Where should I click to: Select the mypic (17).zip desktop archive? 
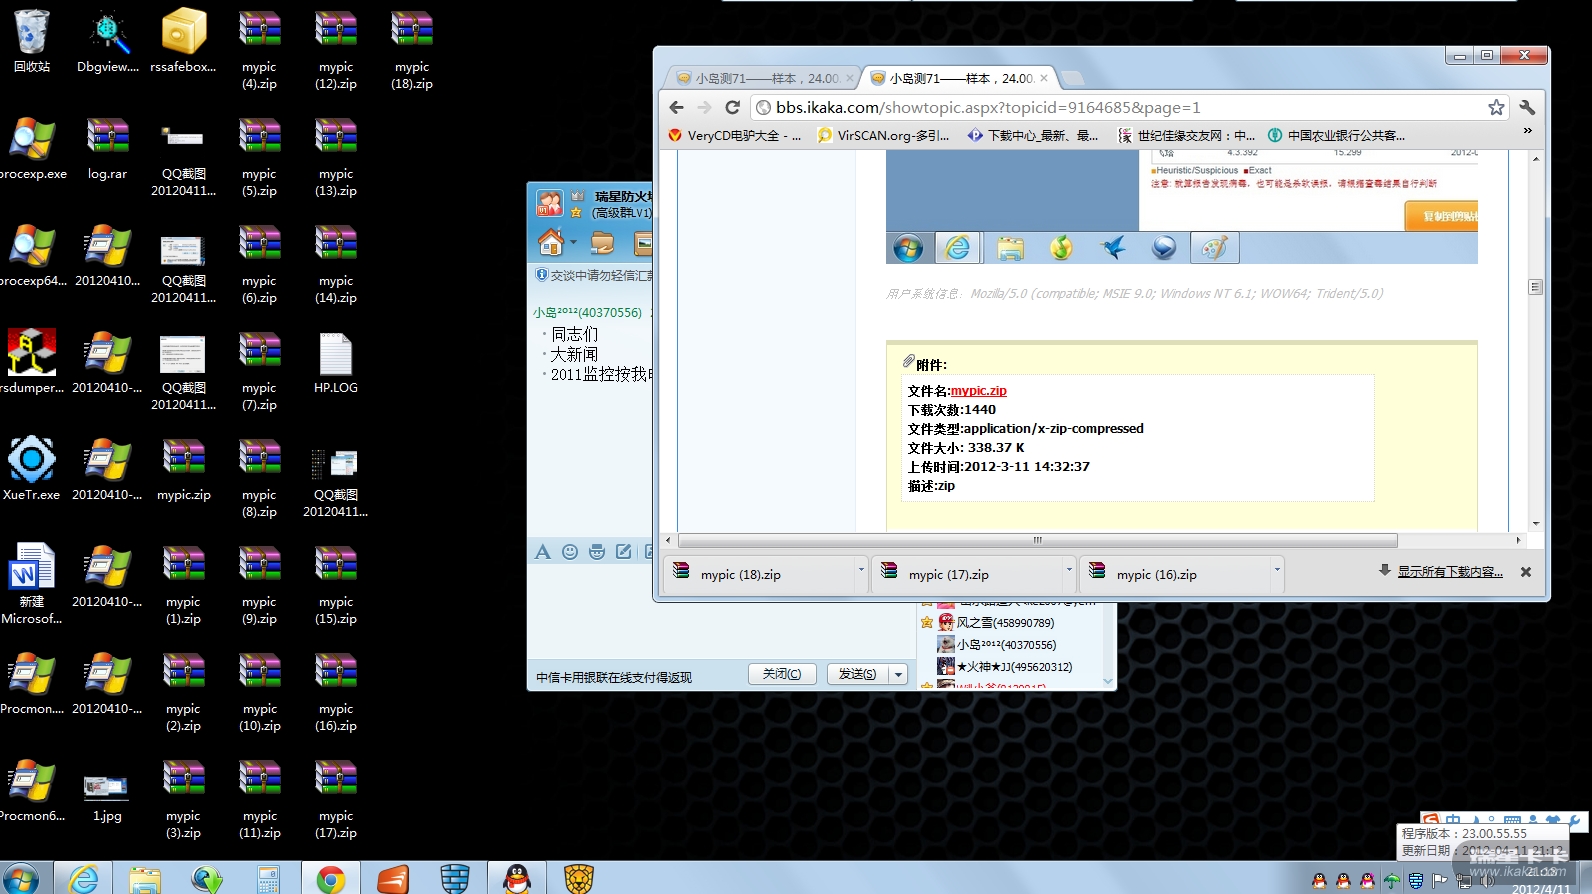click(336, 799)
